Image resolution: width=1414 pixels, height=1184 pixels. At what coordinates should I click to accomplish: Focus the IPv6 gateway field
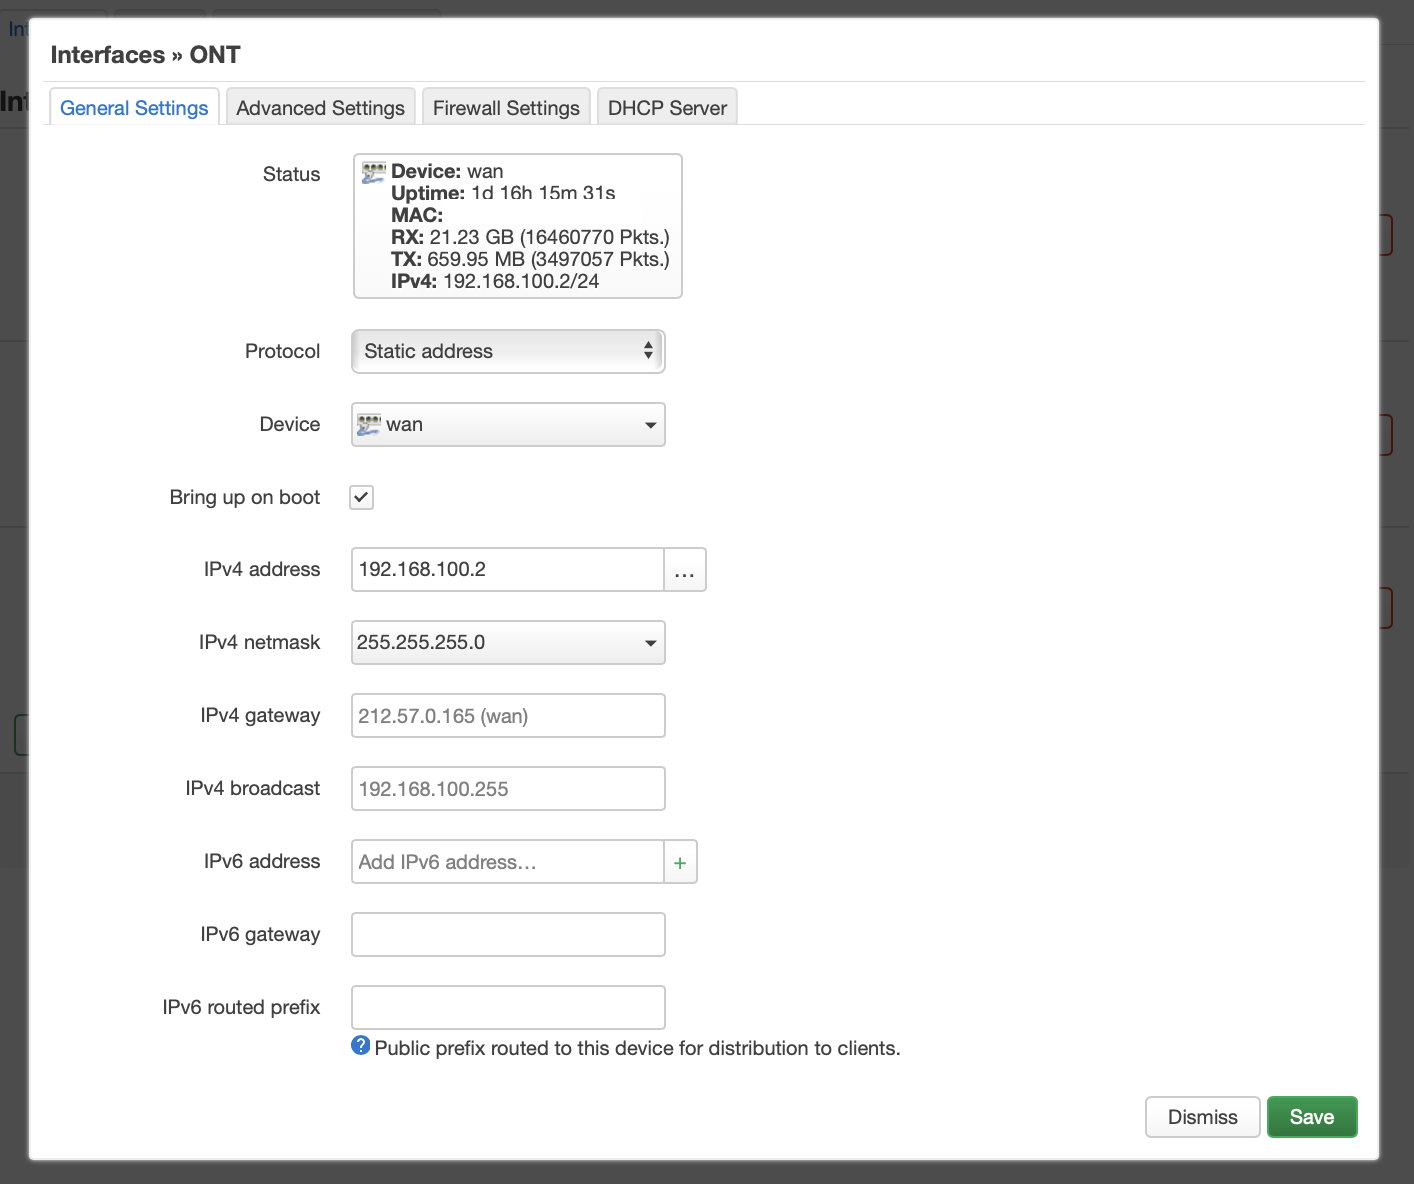coord(508,934)
